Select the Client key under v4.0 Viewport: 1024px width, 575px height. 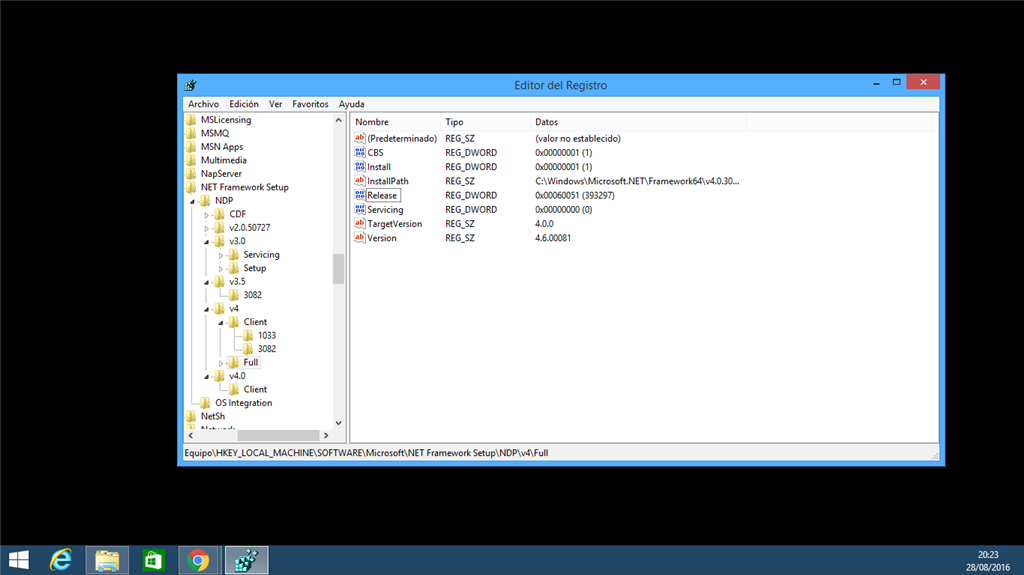(x=255, y=389)
